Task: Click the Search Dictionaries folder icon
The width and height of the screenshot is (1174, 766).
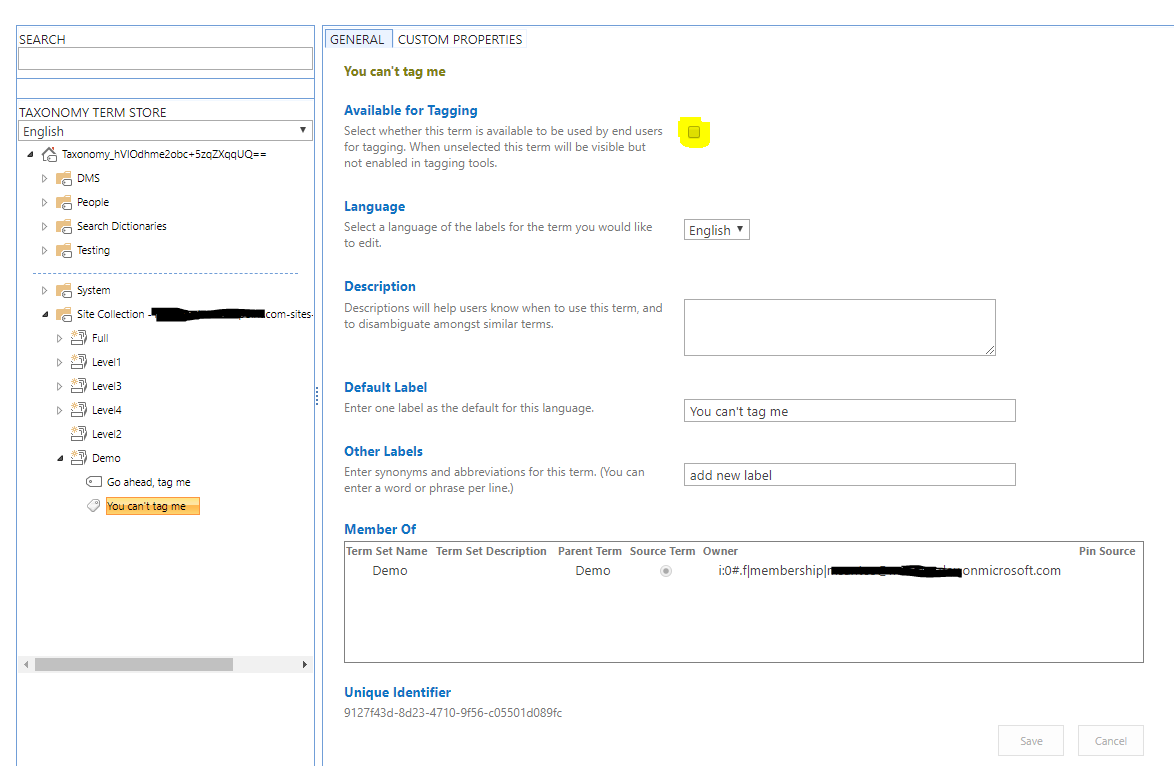Action: tap(64, 226)
